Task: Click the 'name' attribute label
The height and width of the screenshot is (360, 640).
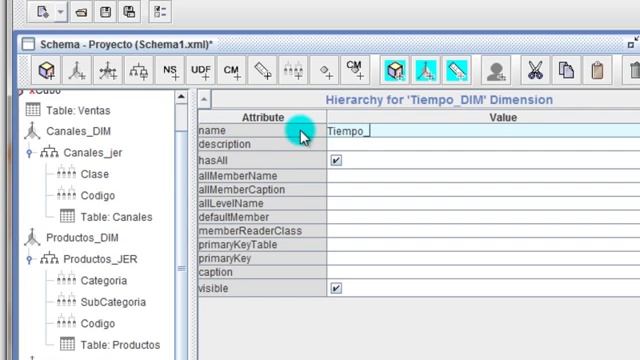Action: pyautogui.click(x=212, y=131)
